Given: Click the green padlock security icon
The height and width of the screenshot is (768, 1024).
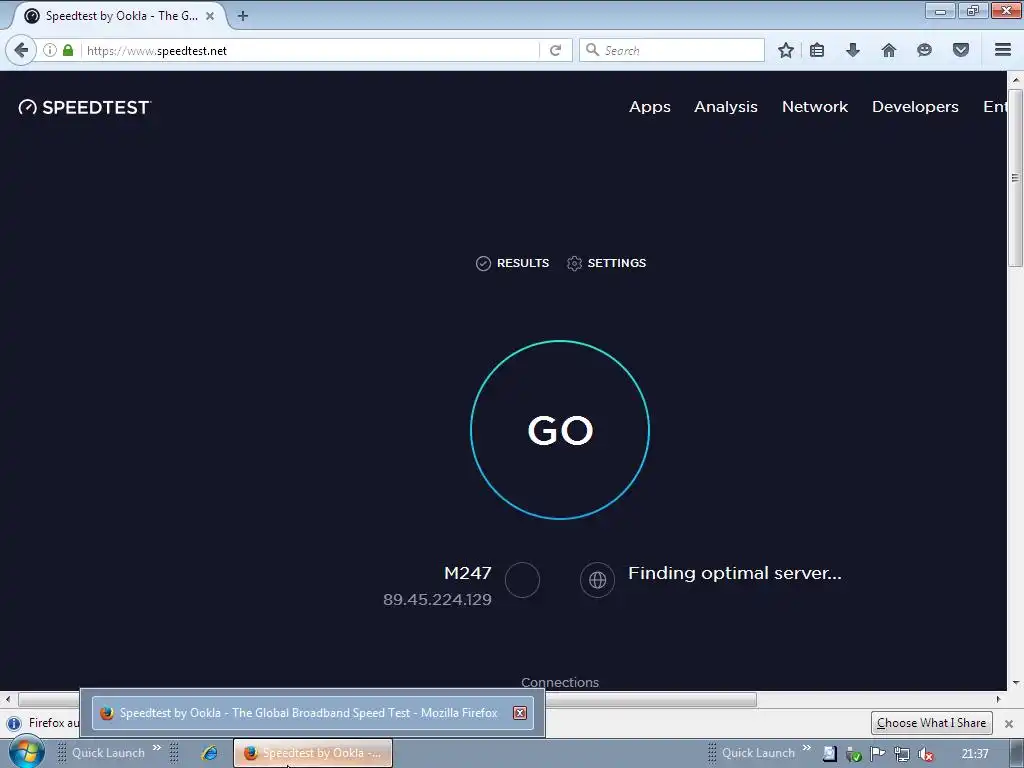Looking at the screenshot, I should [x=68, y=50].
